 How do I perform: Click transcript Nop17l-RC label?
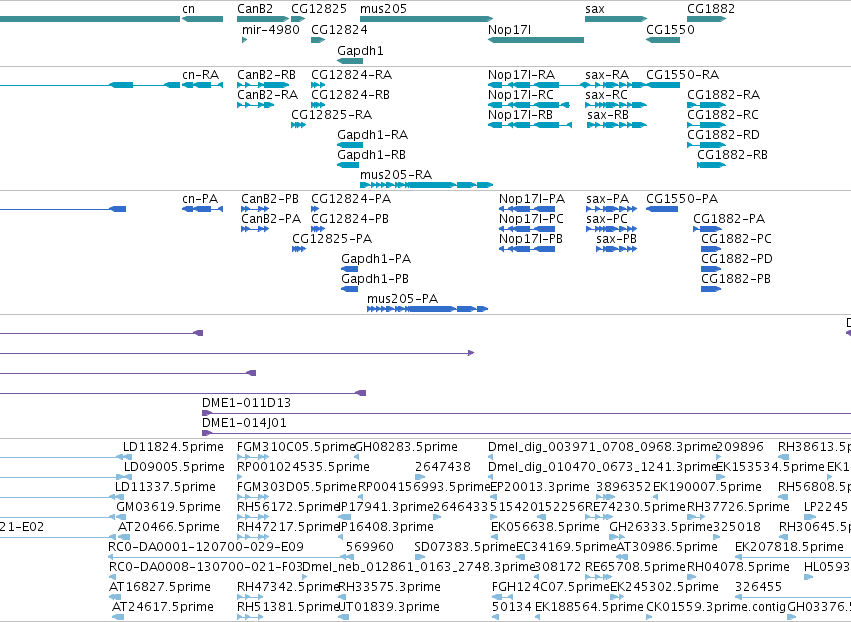520,95
